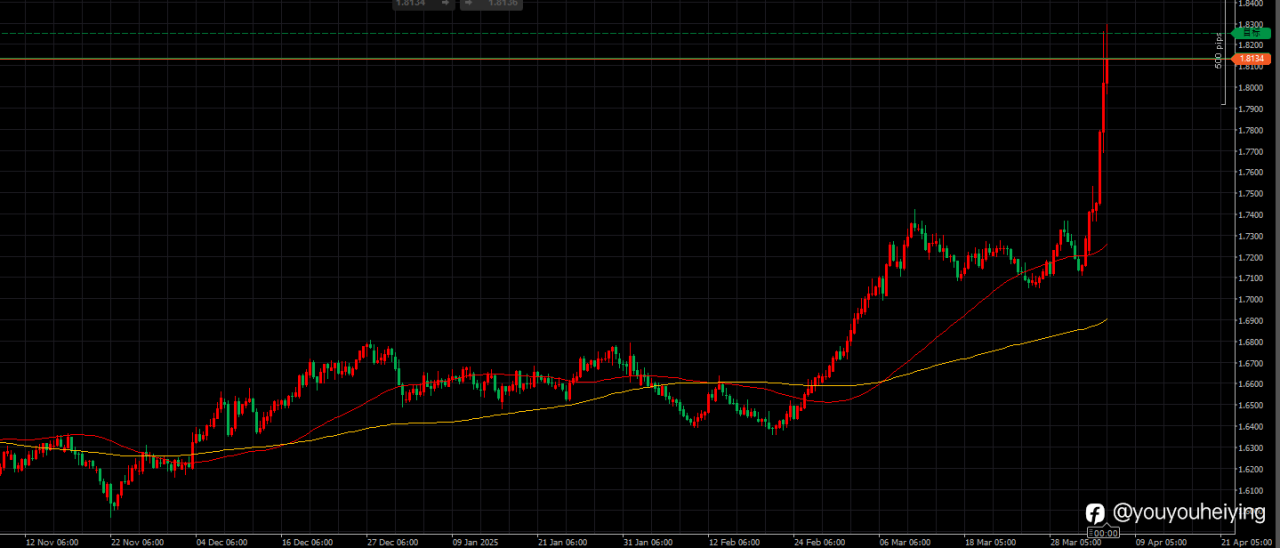The image size is (1280, 548).
Task: Click the 09 Jan 2025 time axis label
Action: [476, 542]
